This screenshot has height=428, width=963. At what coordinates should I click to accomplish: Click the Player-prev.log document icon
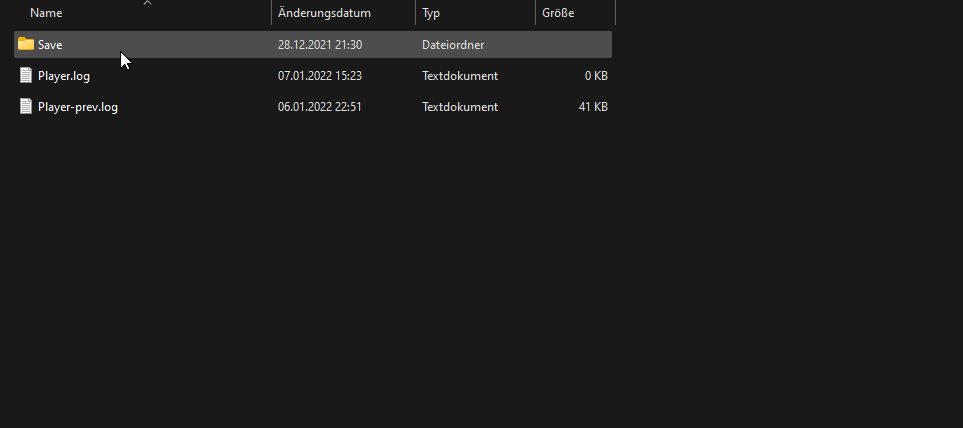(x=26, y=107)
